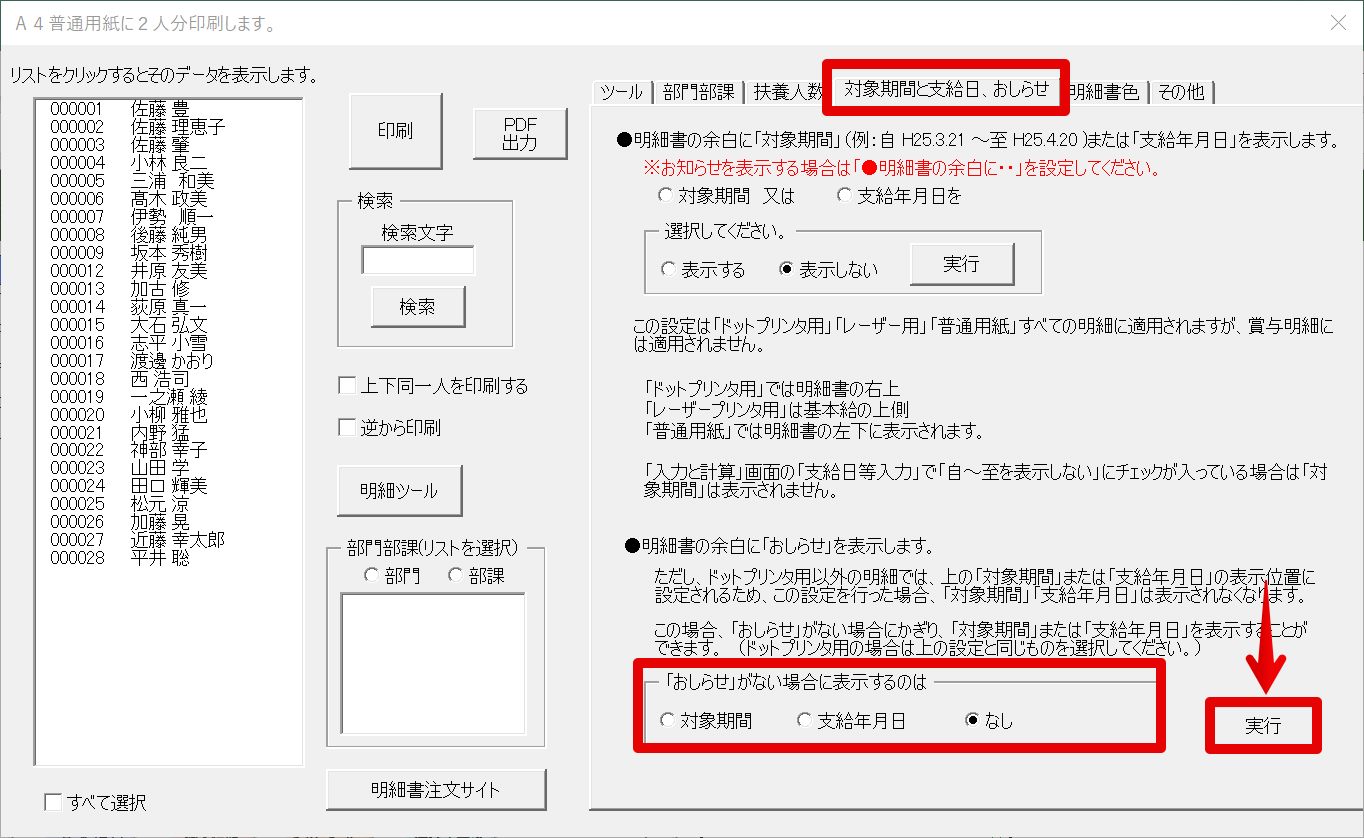Tick the すべて選択 checkbox

tap(54, 802)
